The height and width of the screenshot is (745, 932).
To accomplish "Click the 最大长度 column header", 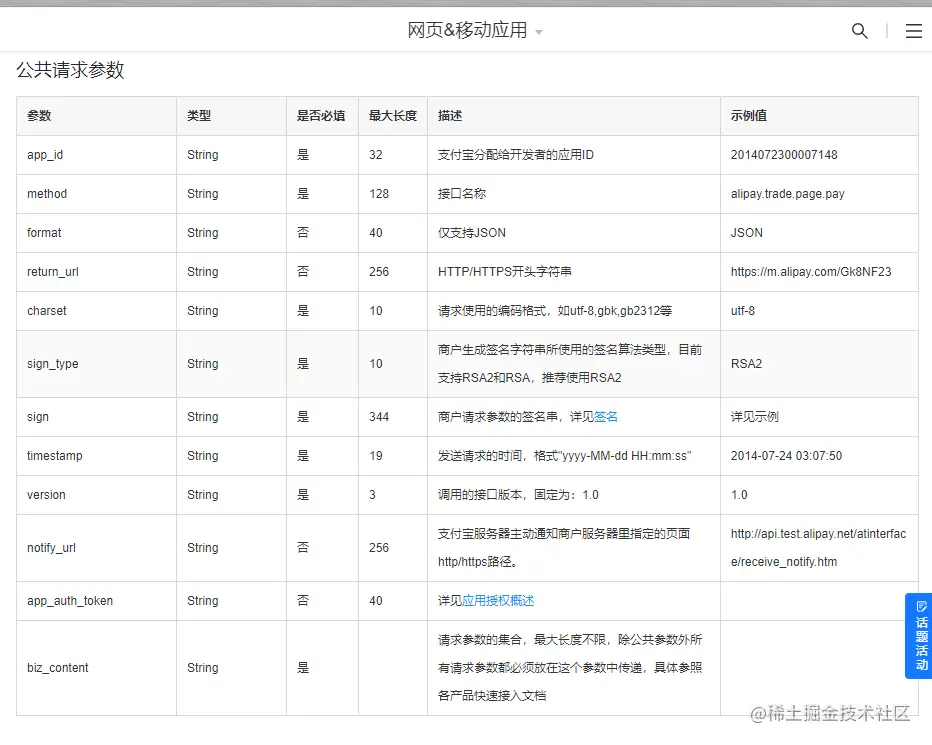I will click(x=393, y=116).
